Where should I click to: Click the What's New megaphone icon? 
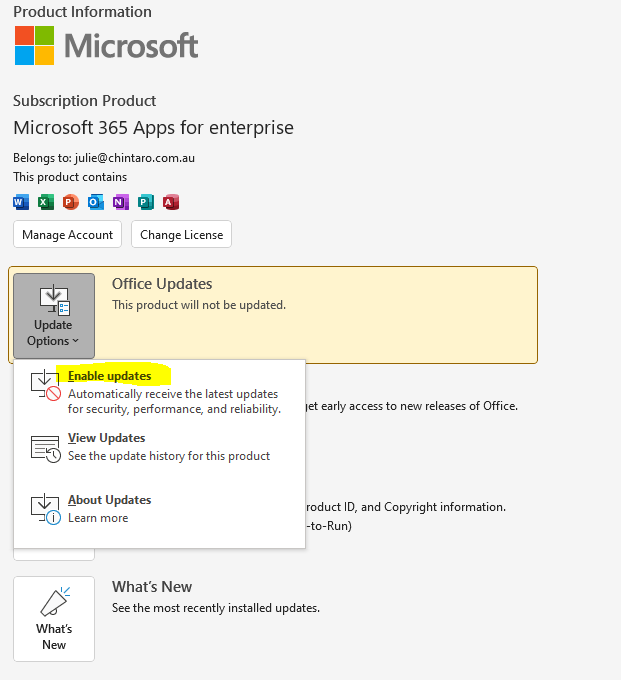click(x=55, y=602)
